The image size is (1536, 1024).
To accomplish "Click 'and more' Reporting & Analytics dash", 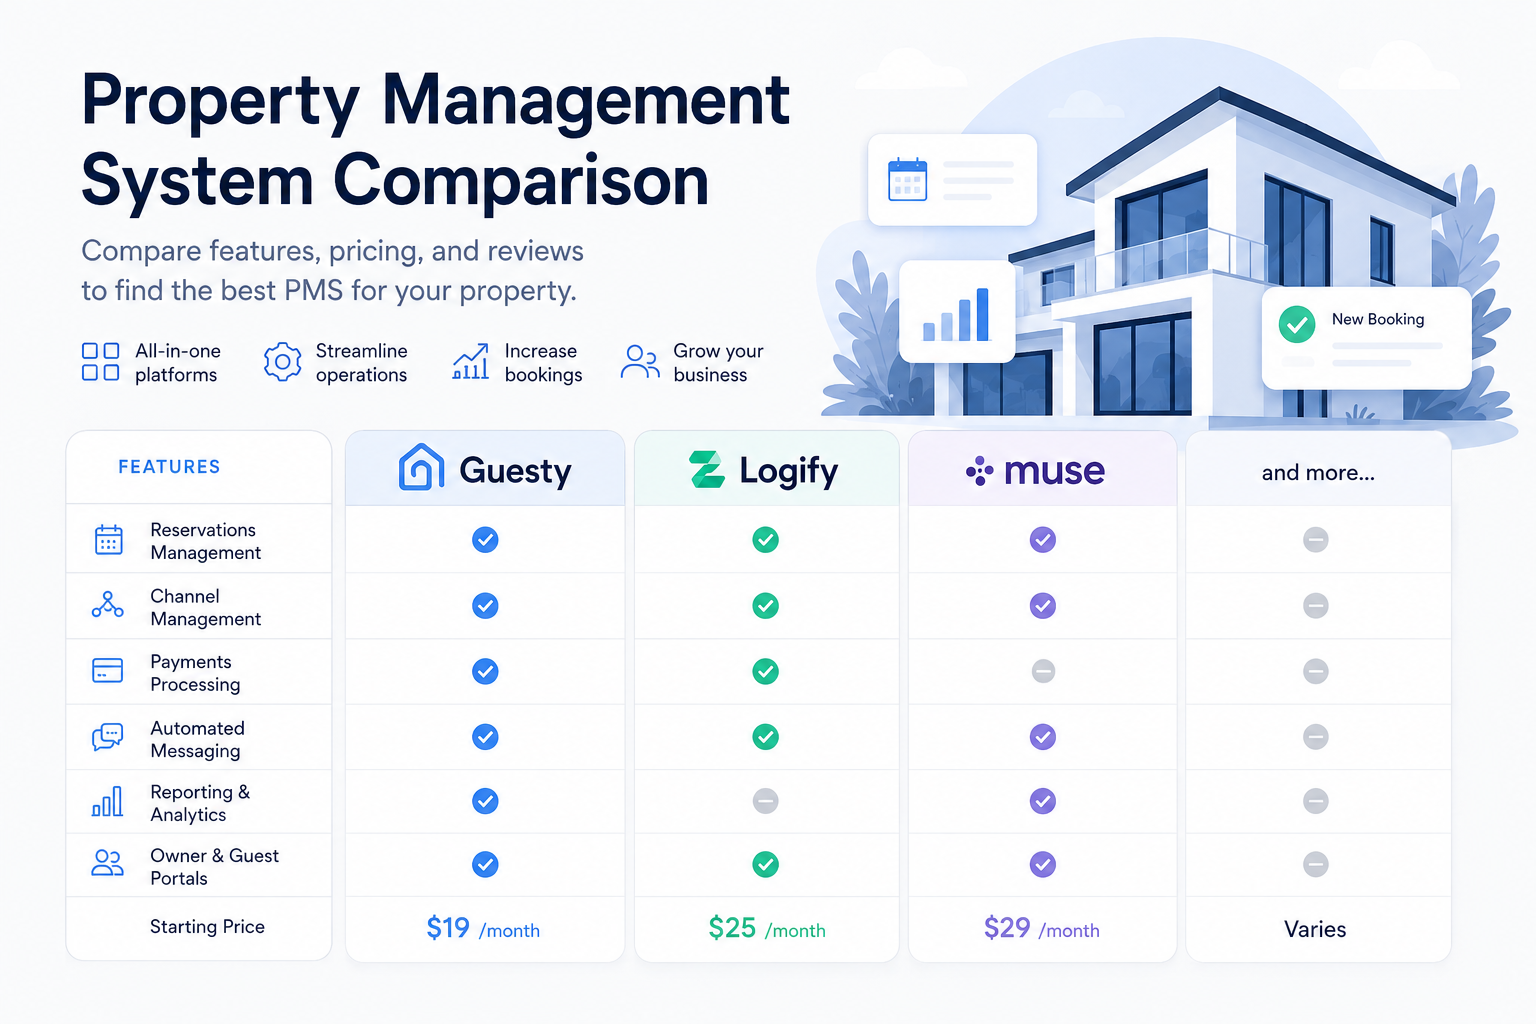I will point(1316,801).
